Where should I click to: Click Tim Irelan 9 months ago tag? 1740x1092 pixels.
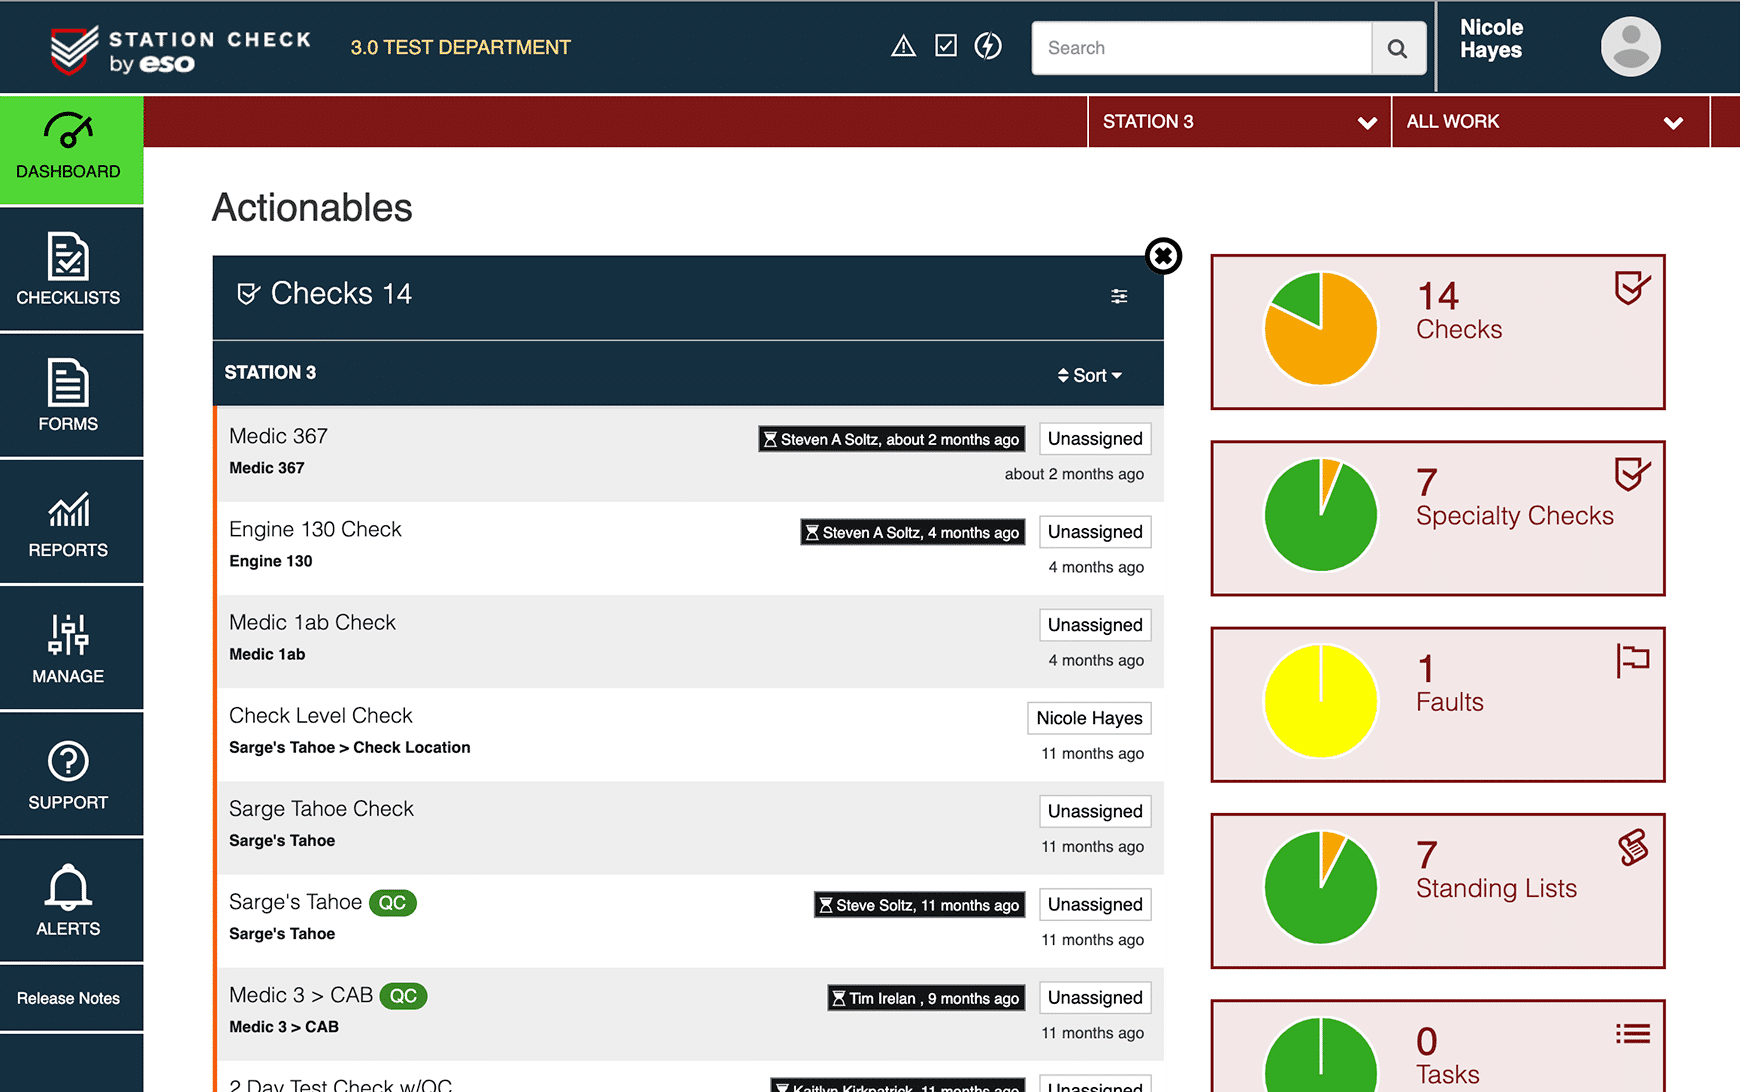(926, 998)
